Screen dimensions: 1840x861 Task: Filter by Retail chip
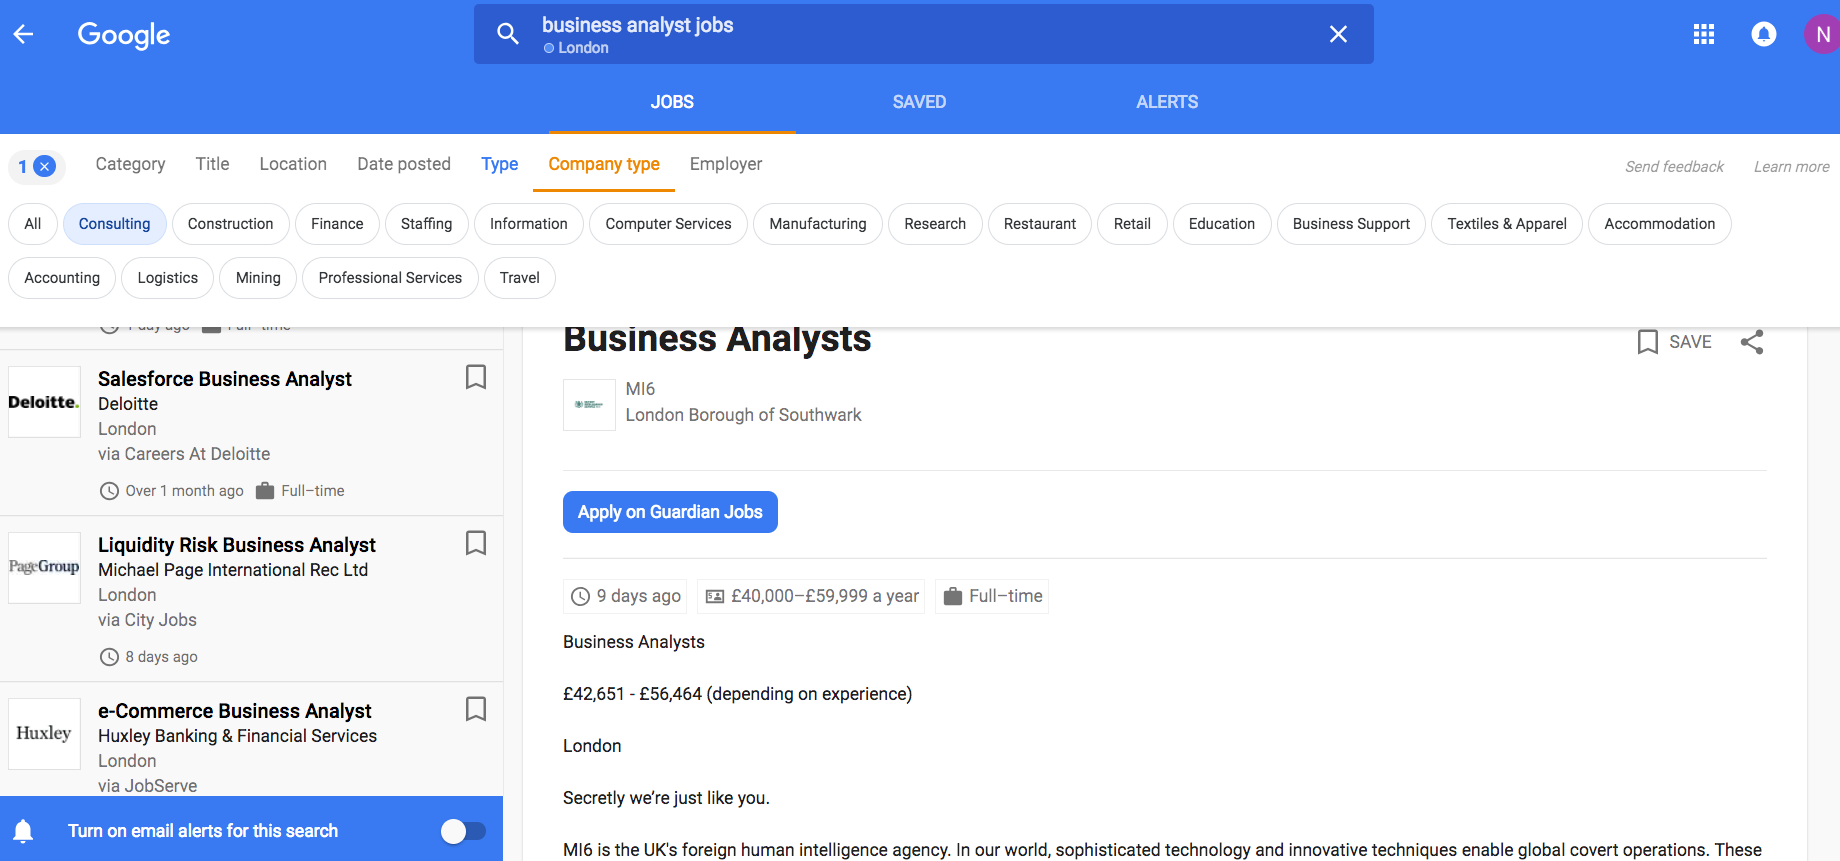(1132, 224)
